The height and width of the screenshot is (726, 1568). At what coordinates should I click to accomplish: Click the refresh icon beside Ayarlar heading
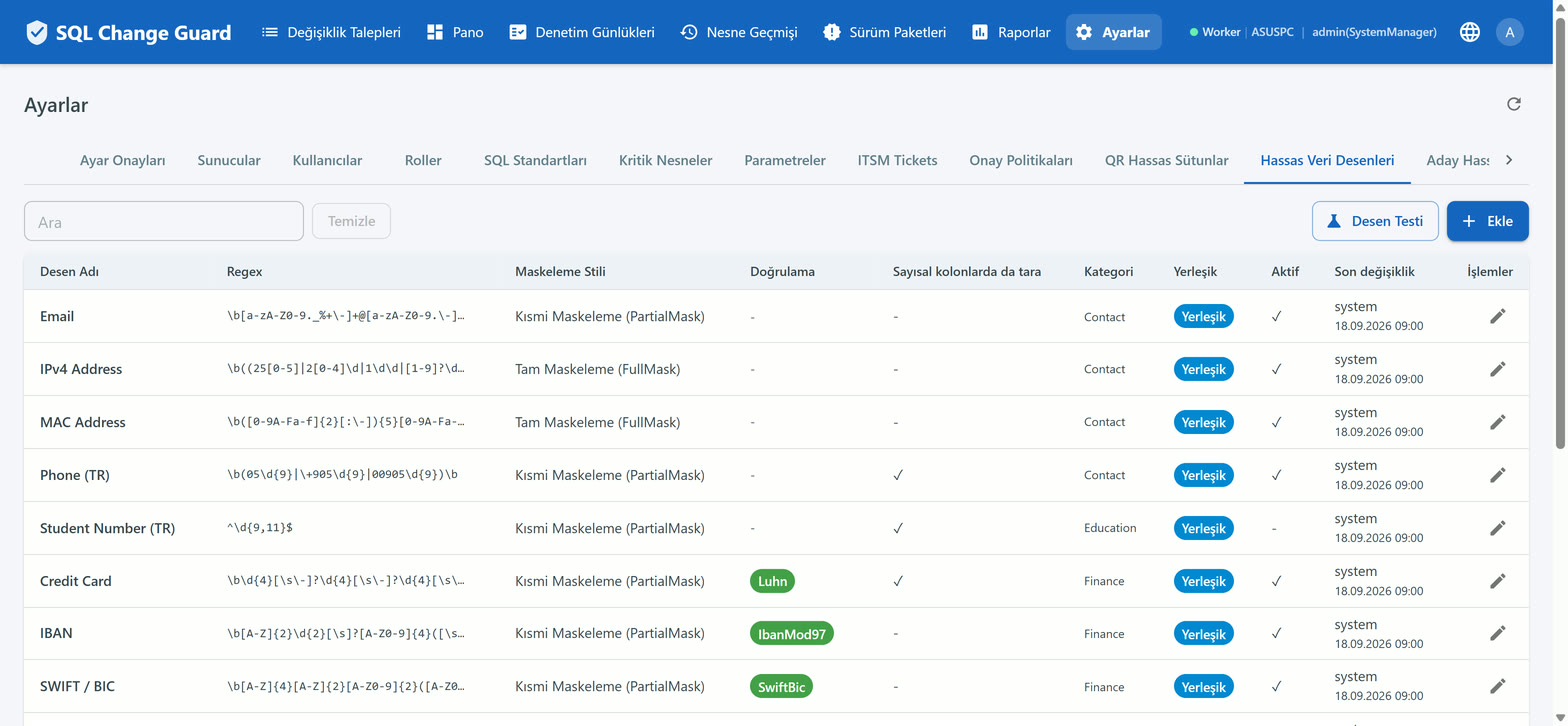coord(1514,104)
